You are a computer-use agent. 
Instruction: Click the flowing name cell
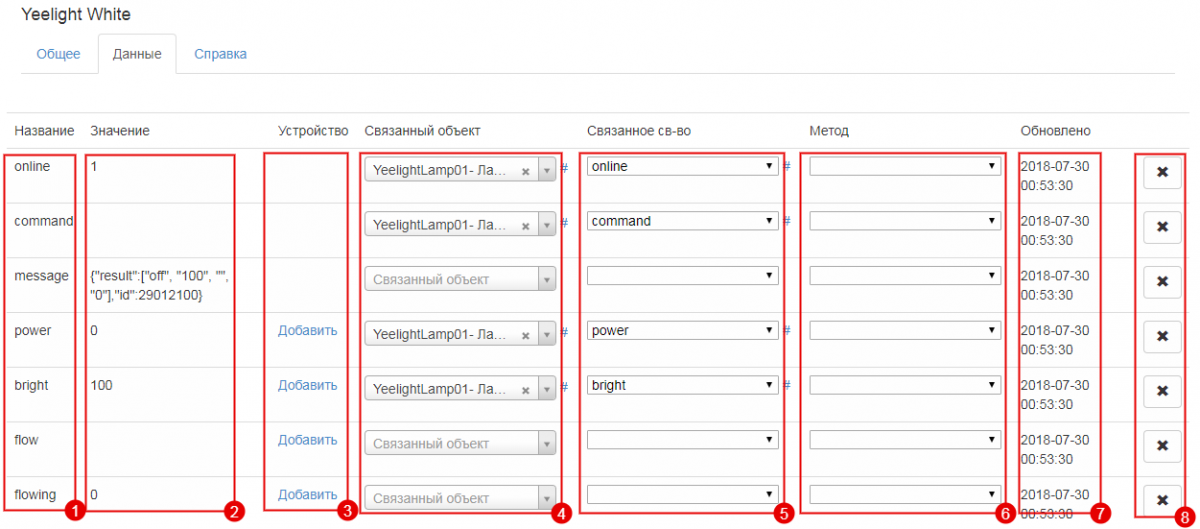point(37,494)
